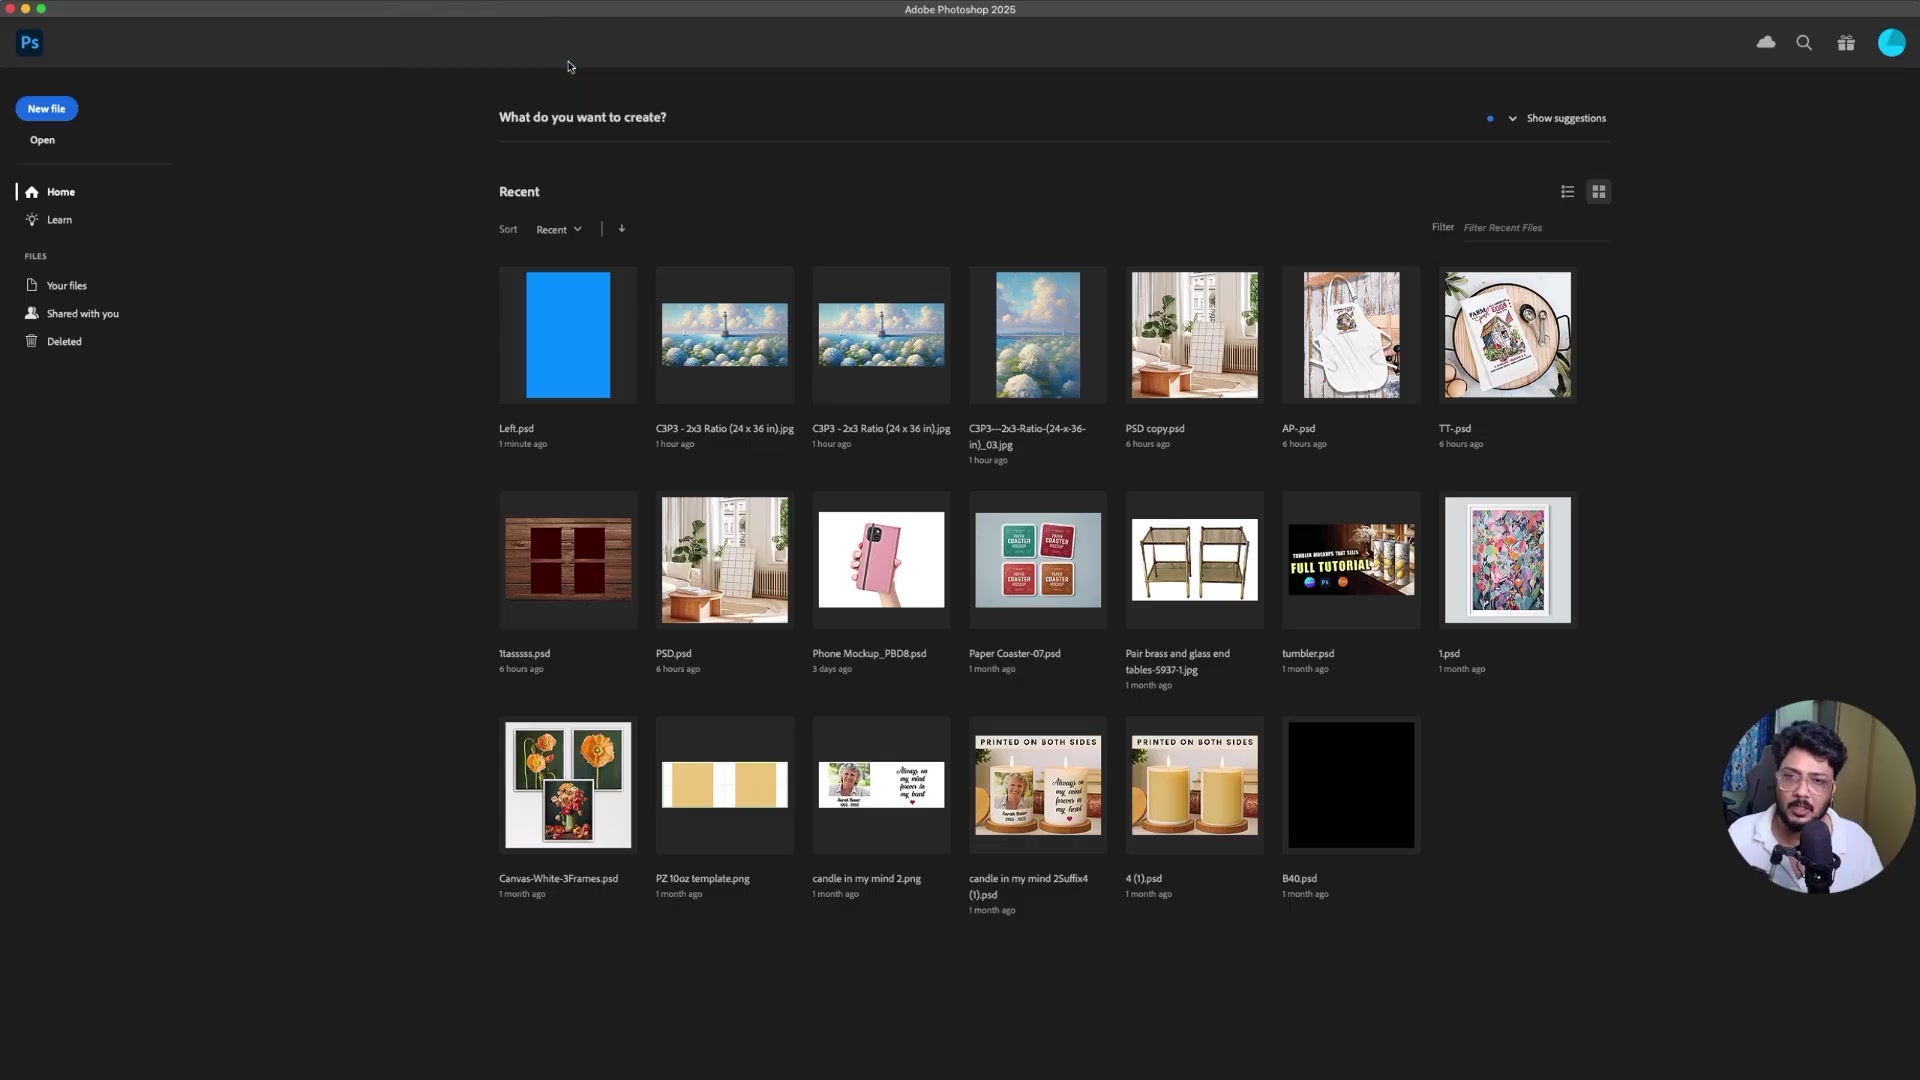Open Your files in the sidebar
The width and height of the screenshot is (1920, 1080).
(66, 285)
